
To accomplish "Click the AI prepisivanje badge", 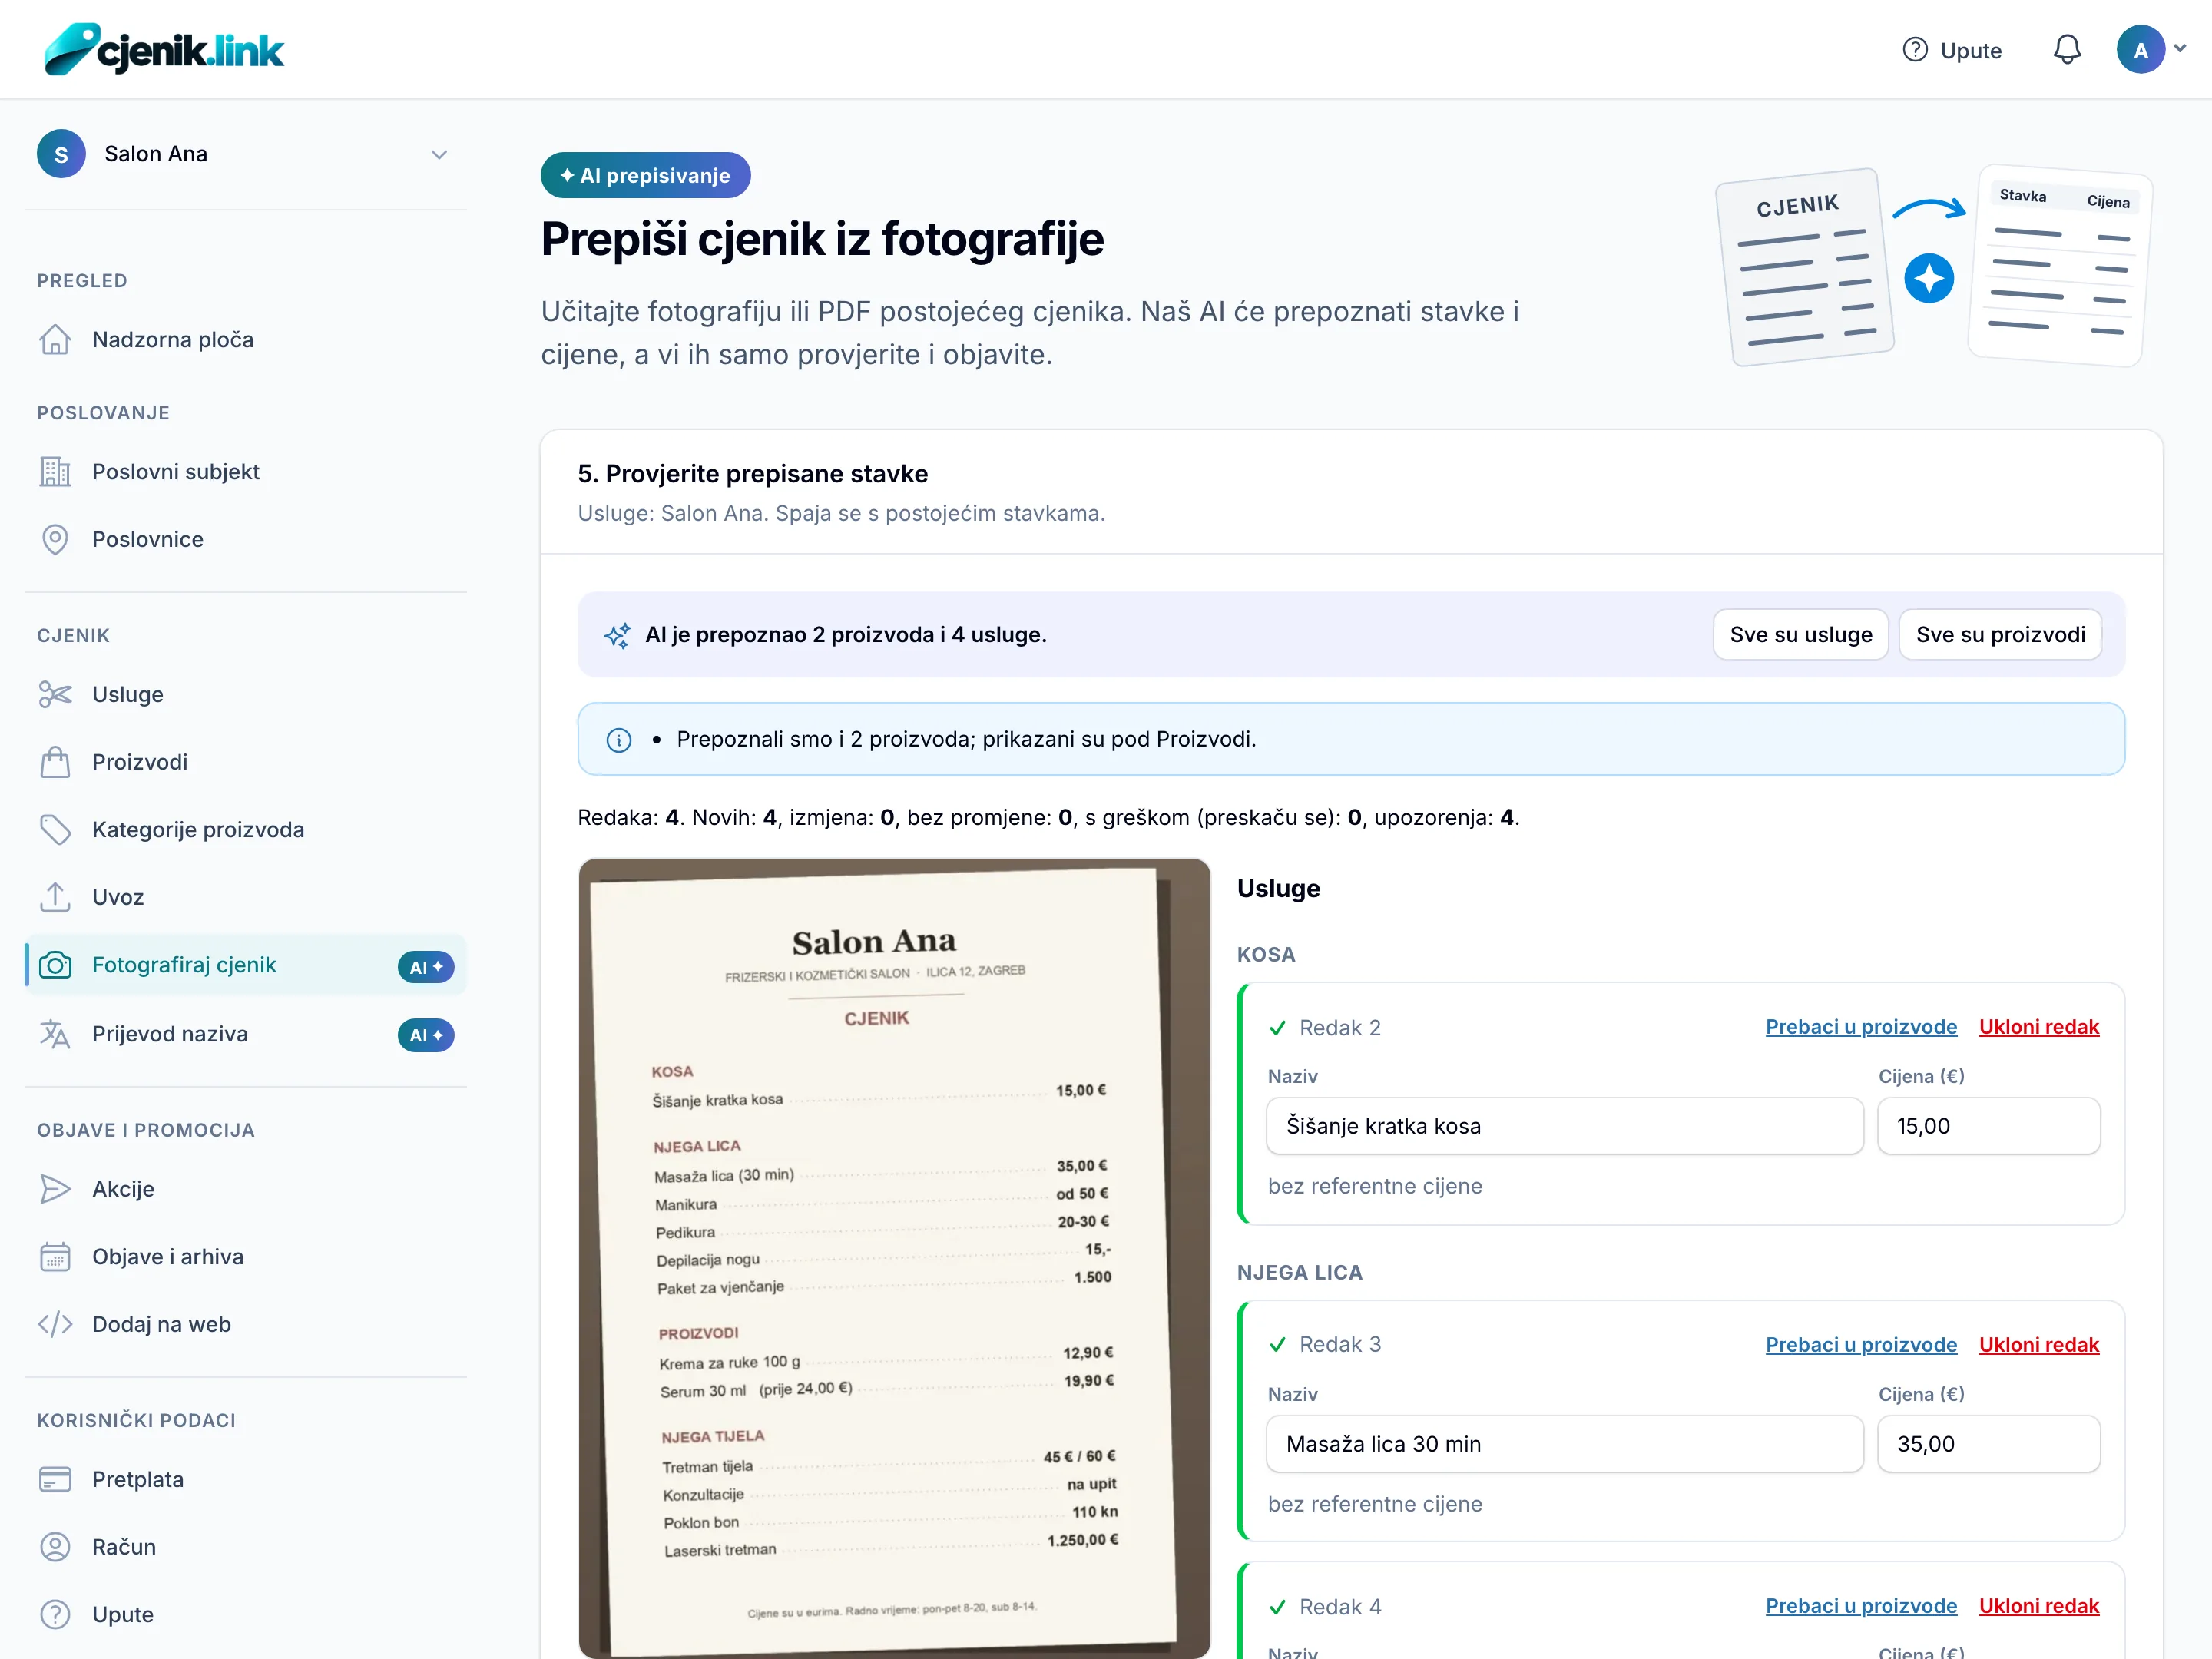I will [645, 176].
